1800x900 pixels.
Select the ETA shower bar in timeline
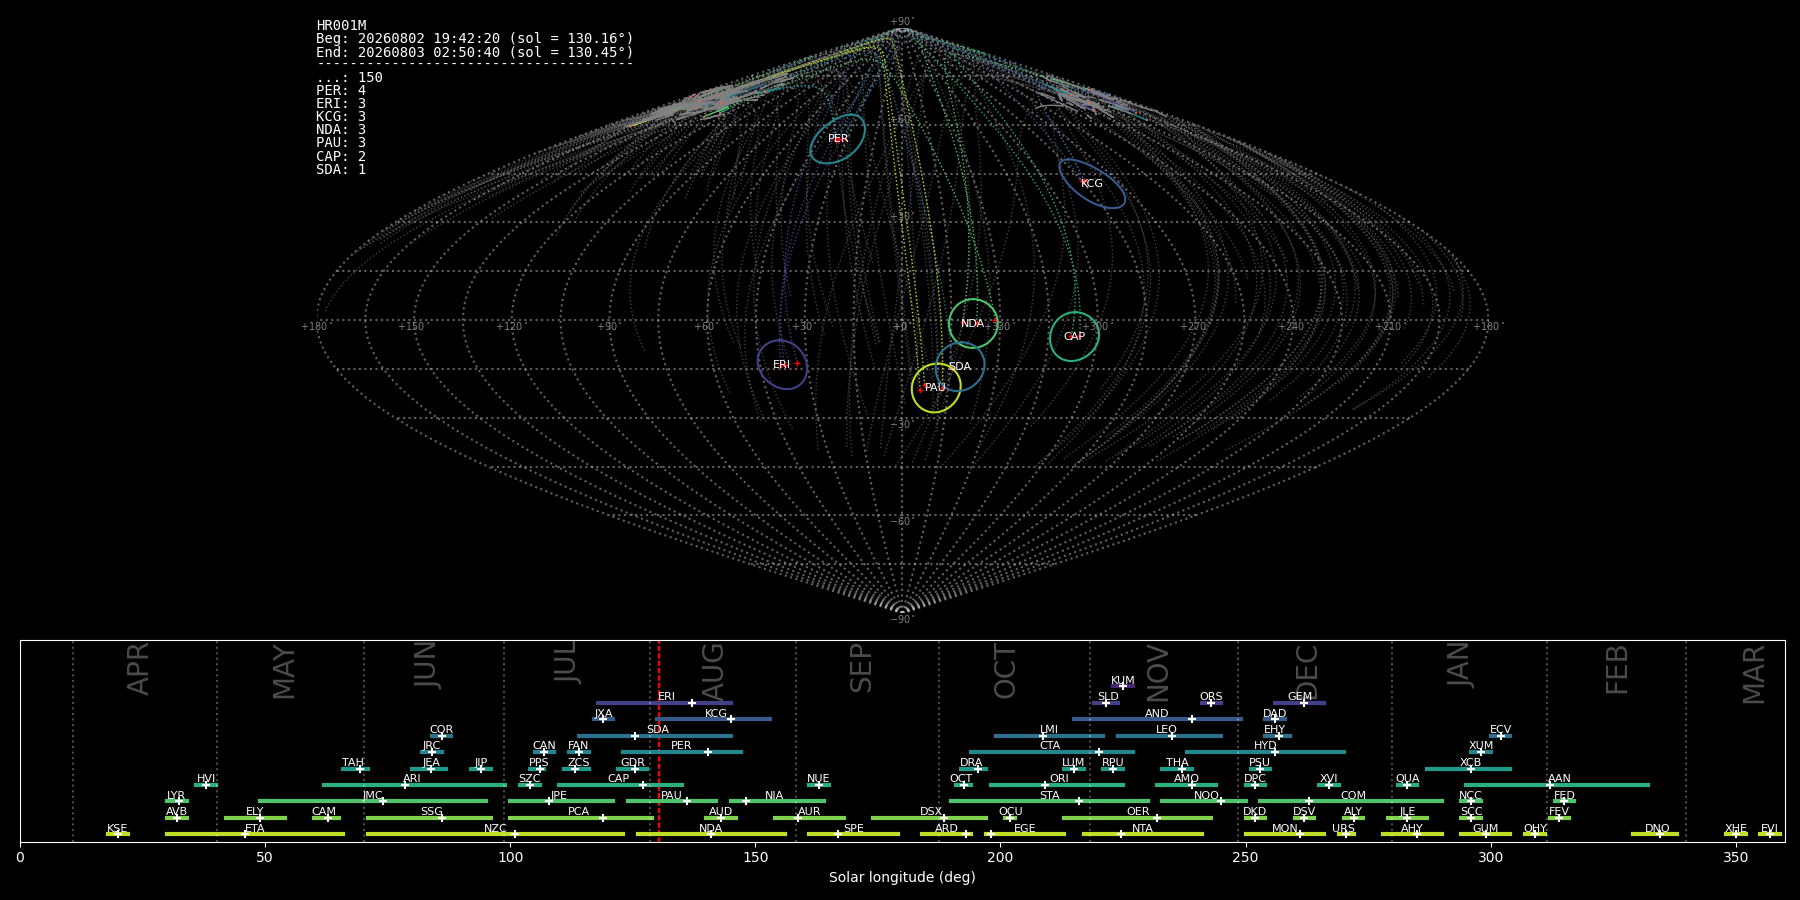pyautogui.click(x=255, y=834)
